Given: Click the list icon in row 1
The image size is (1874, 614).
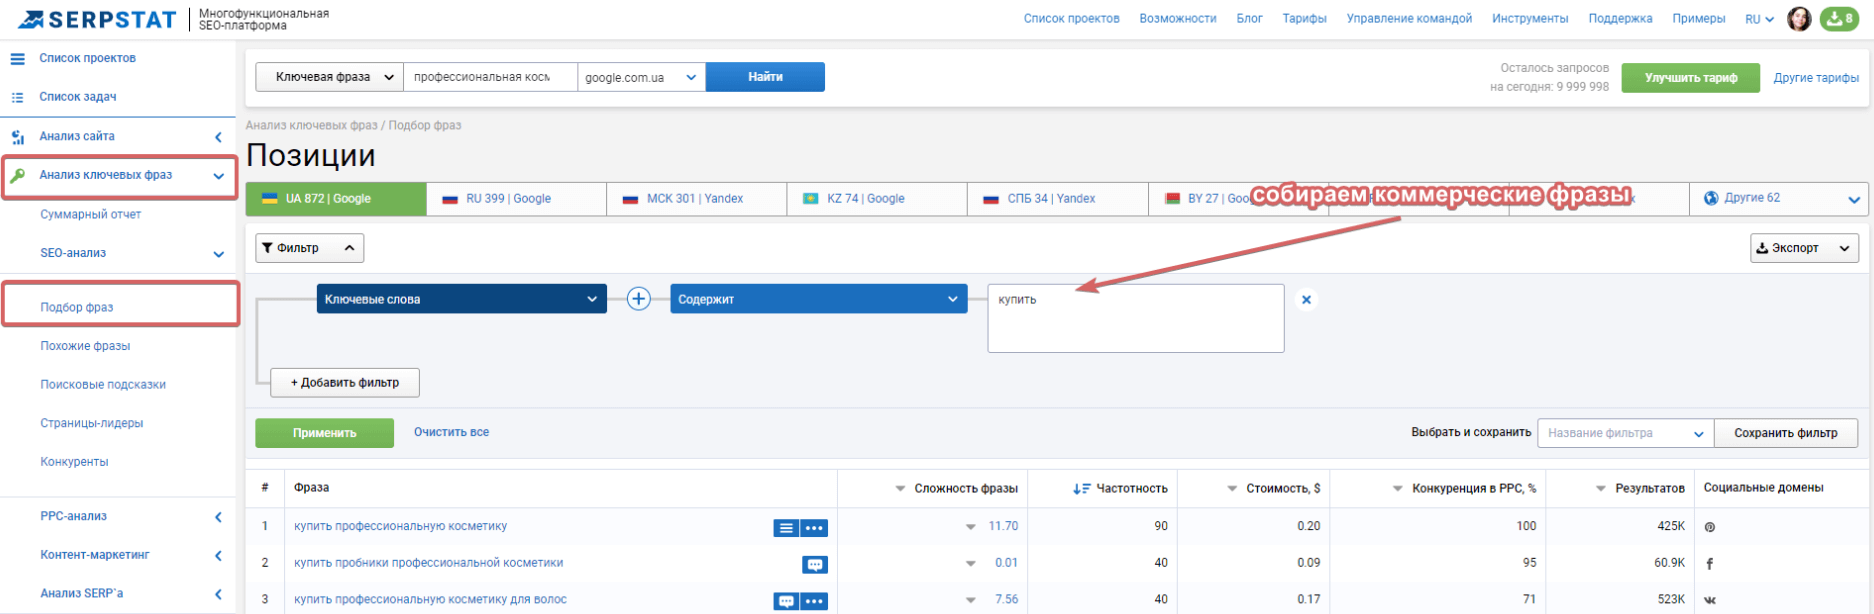Looking at the screenshot, I should coord(785,528).
